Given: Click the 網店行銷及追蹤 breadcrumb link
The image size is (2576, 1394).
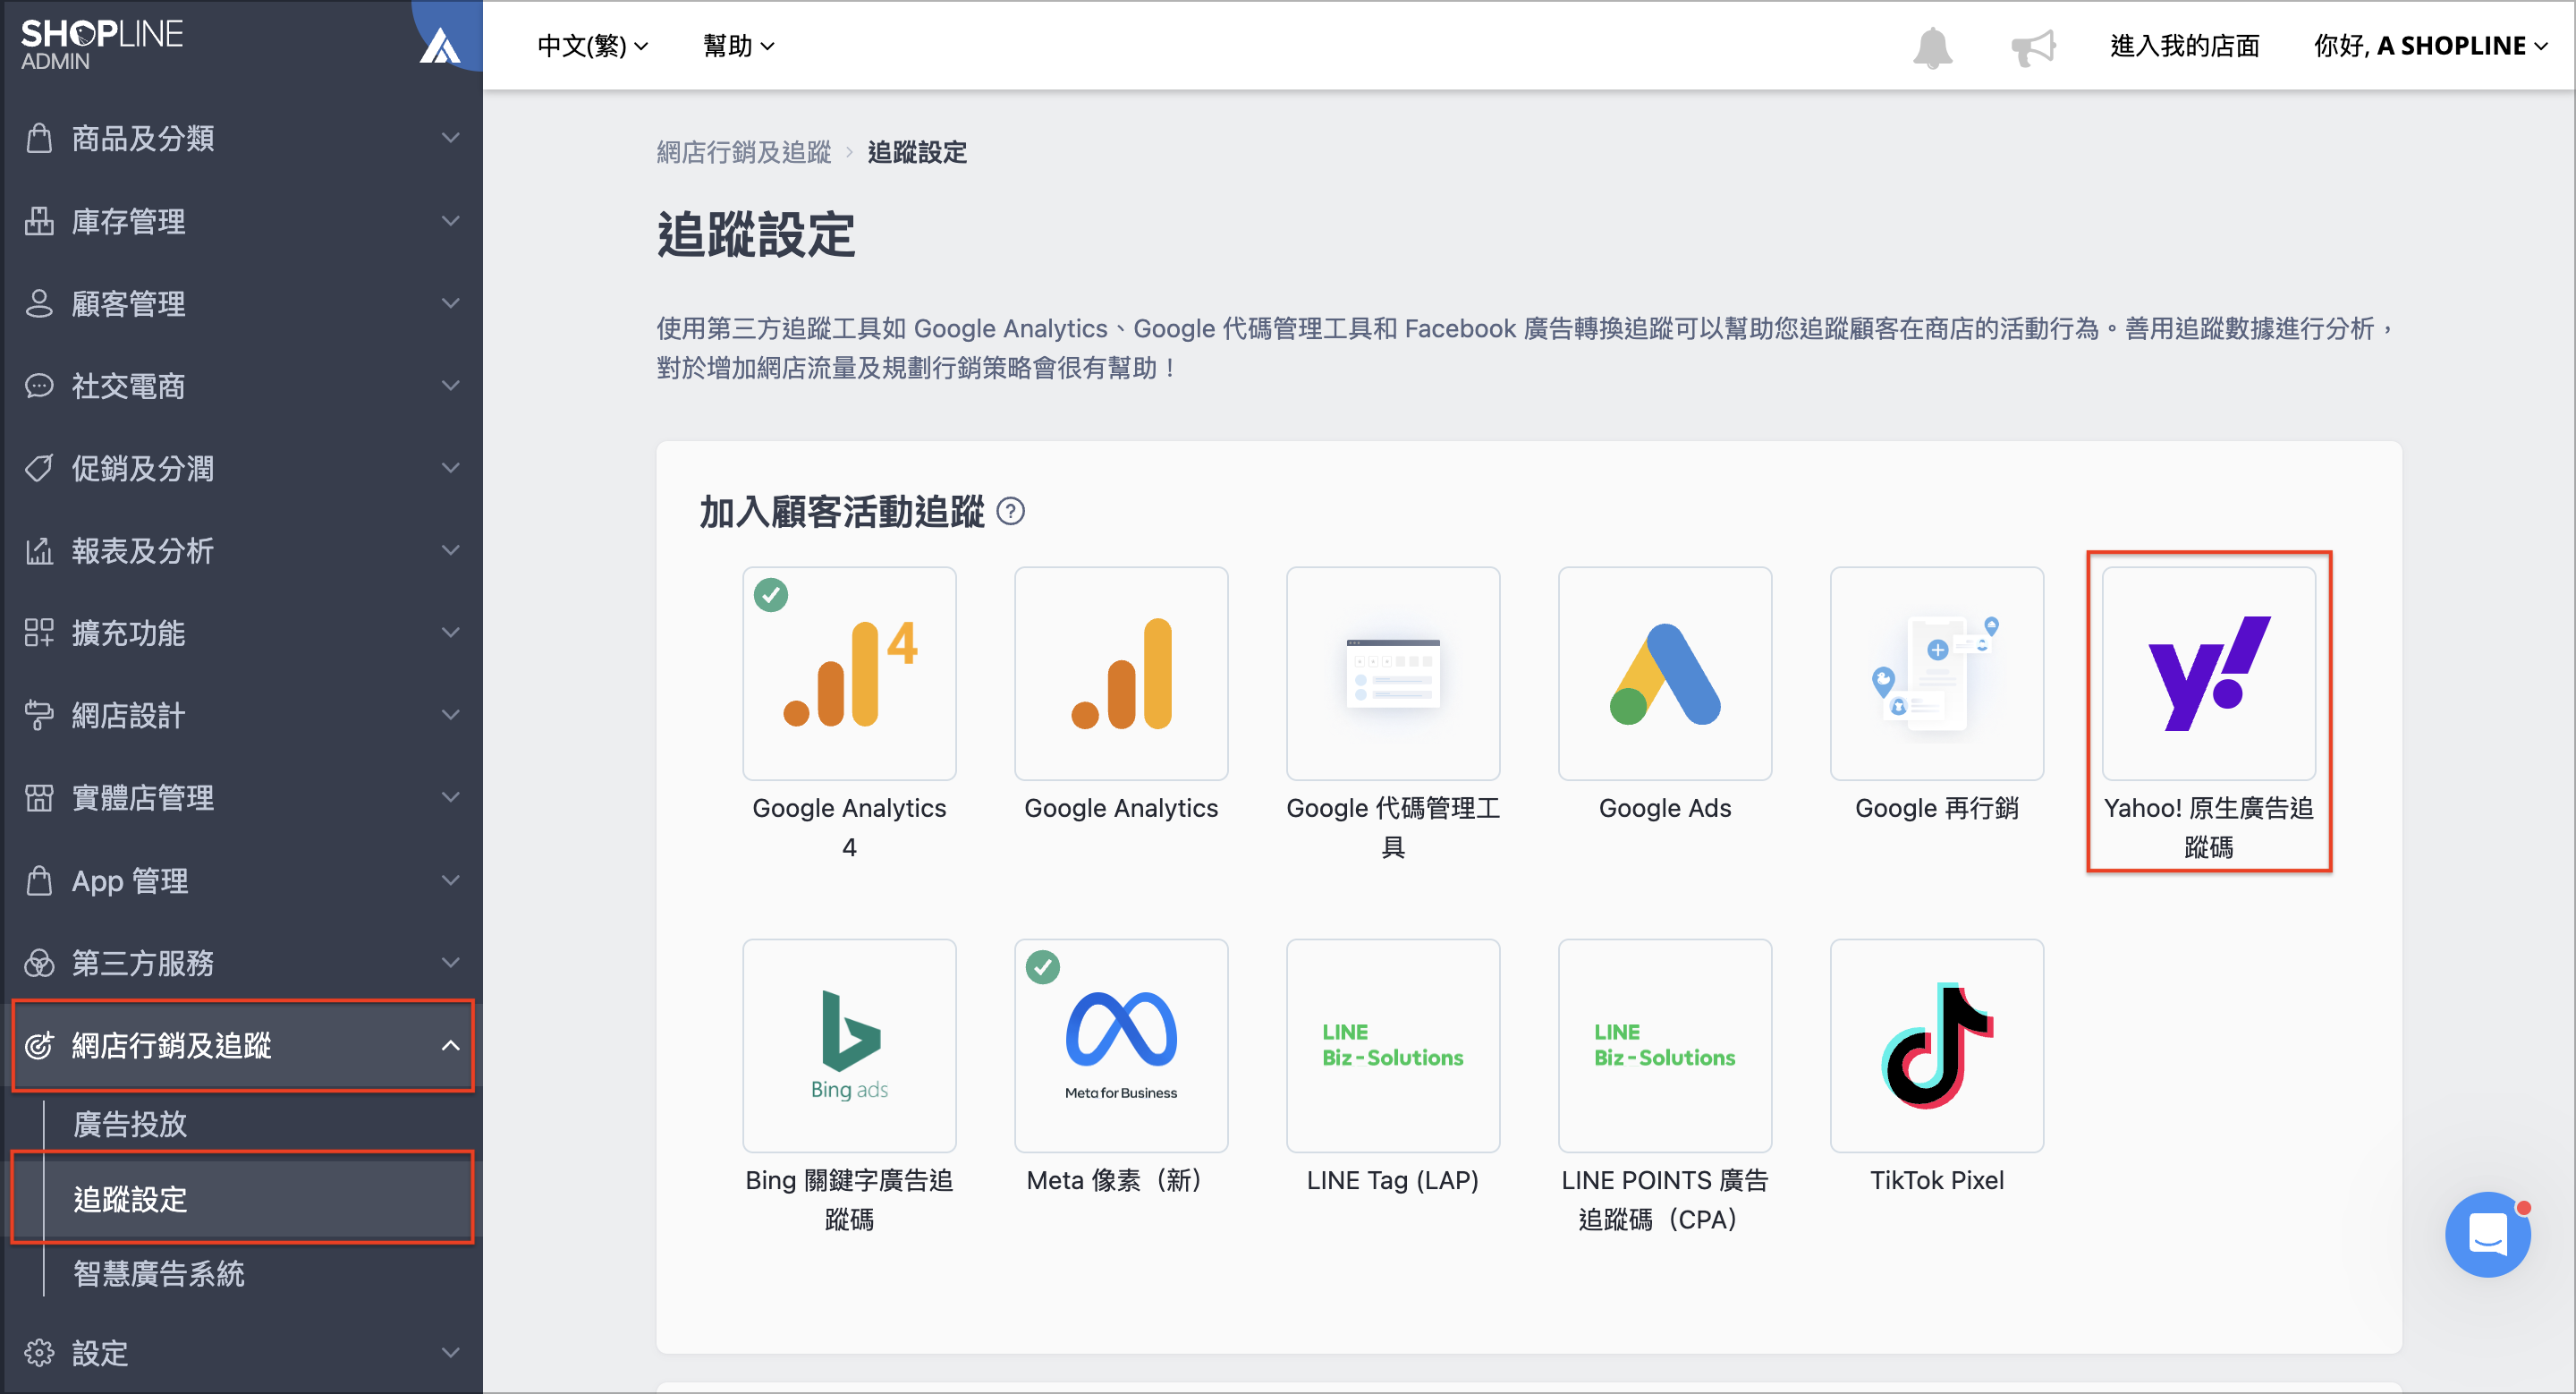Looking at the screenshot, I should 744,152.
